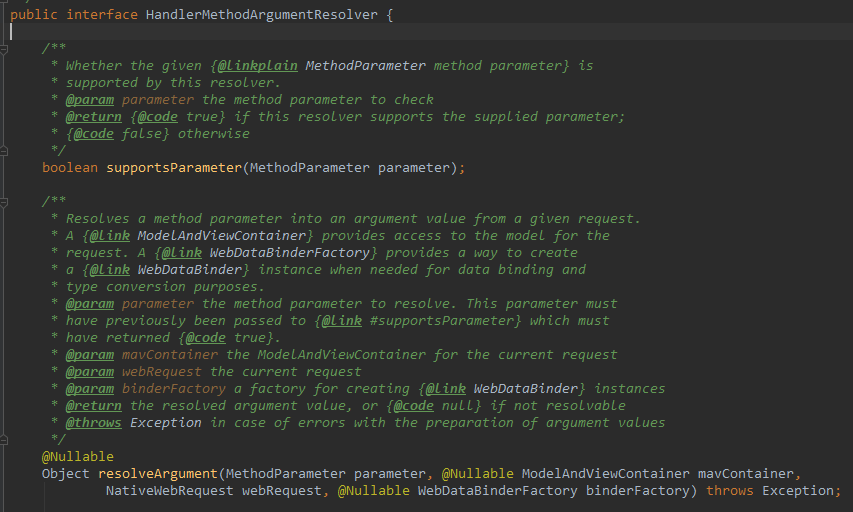
Task: Collapse the Javadoc fold above supportsParameter
Action: click(4, 50)
